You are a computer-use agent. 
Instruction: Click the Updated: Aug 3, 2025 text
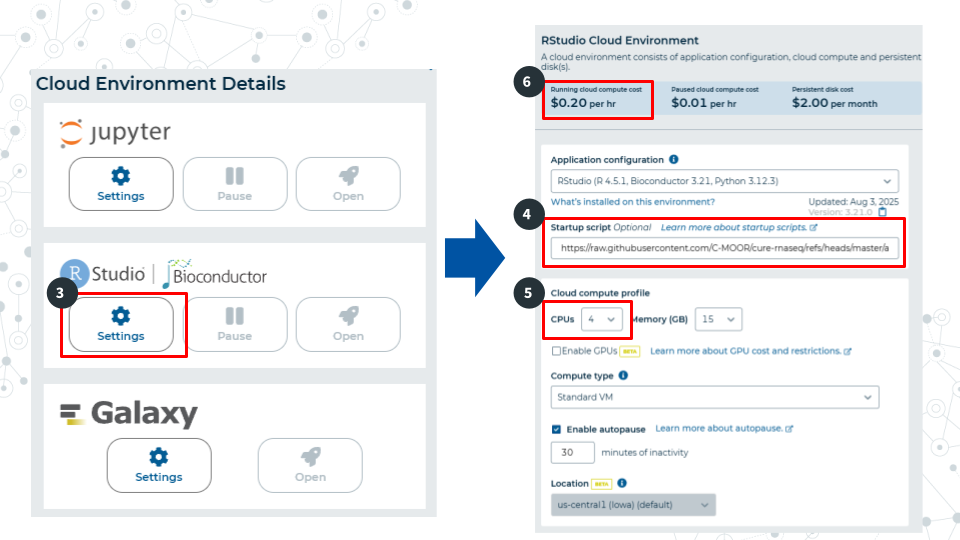point(853,201)
